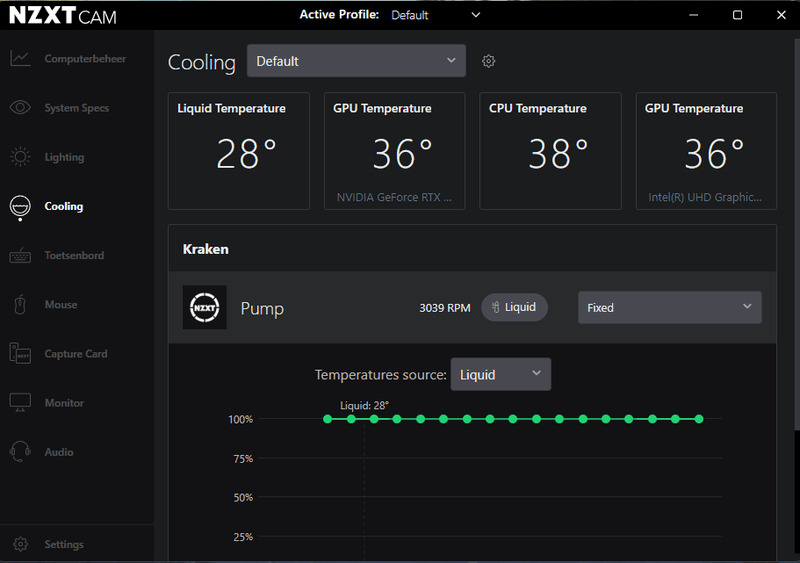Click the first green point on pump curve
The width and height of the screenshot is (800, 563).
328,419
